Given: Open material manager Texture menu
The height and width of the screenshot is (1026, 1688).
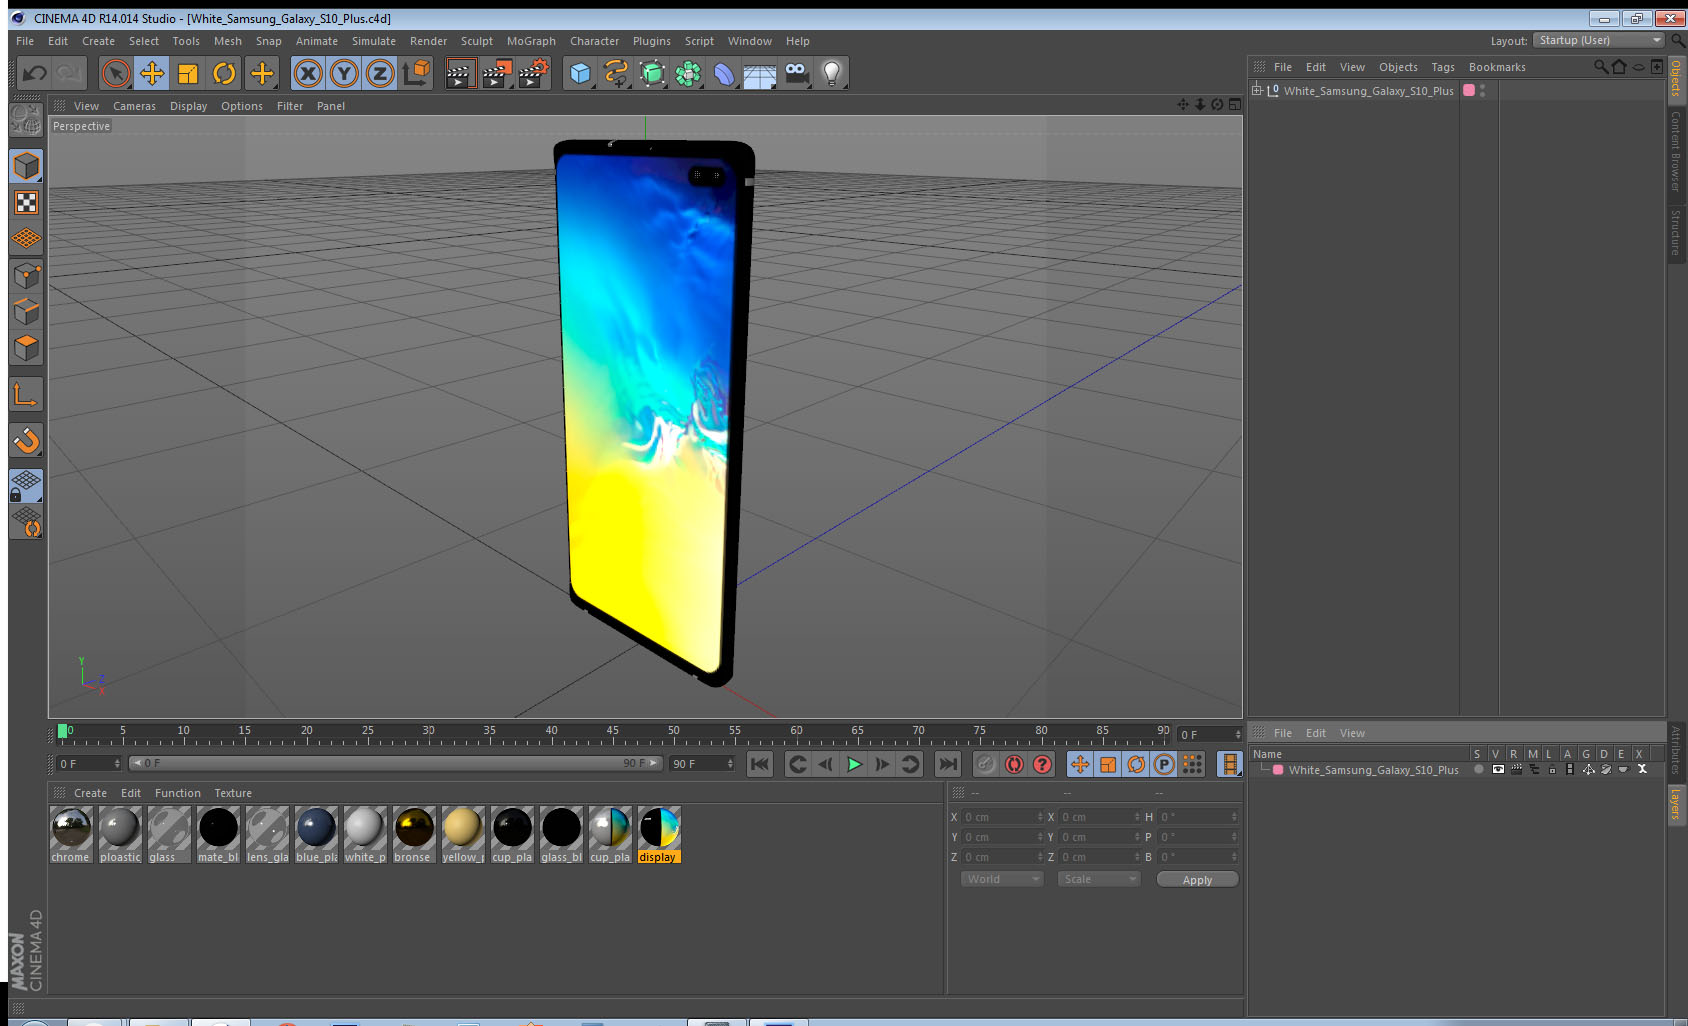Looking at the screenshot, I should (x=233, y=793).
